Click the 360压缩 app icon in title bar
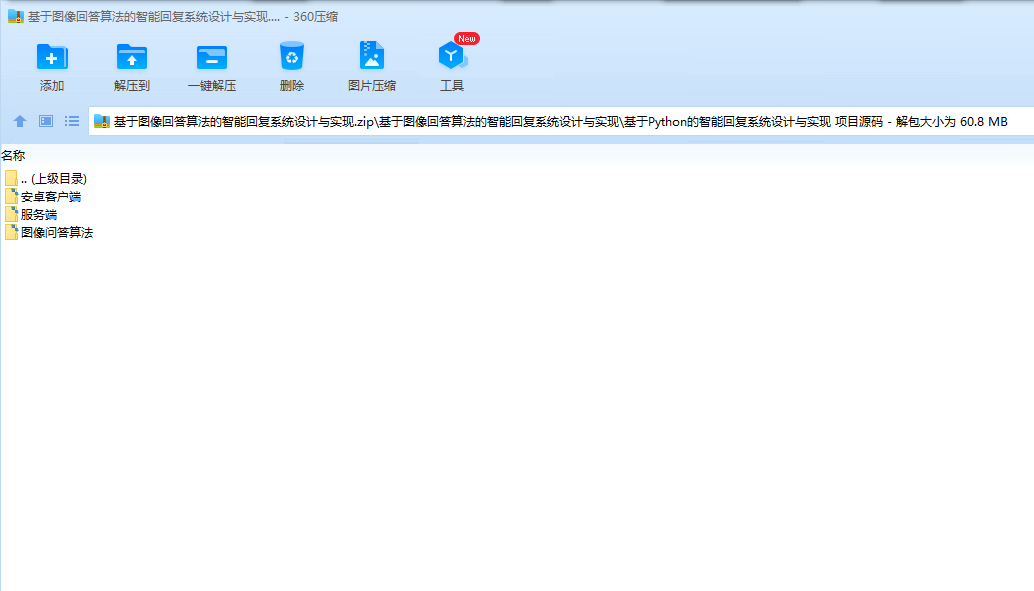The width and height of the screenshot is (1034, 591). click(x=16, y=16)
